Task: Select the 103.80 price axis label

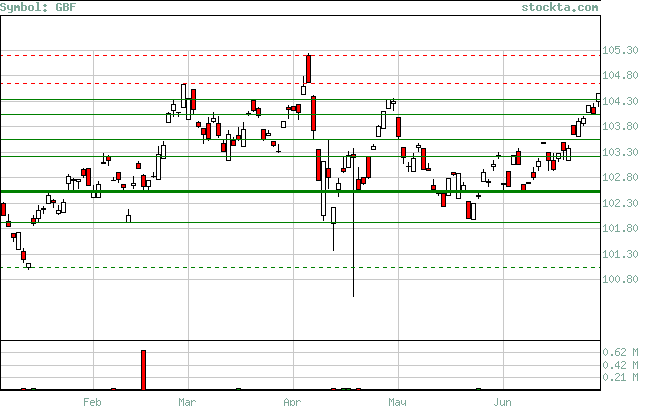Action: 620,126
